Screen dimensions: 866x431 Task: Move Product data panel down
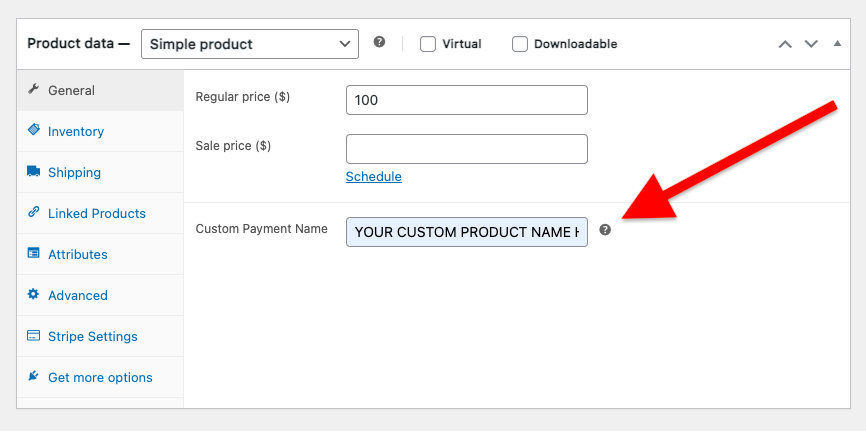[811, 44]
